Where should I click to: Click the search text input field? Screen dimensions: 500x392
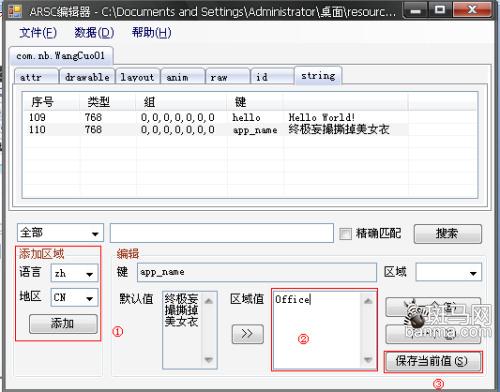point(222,233)
